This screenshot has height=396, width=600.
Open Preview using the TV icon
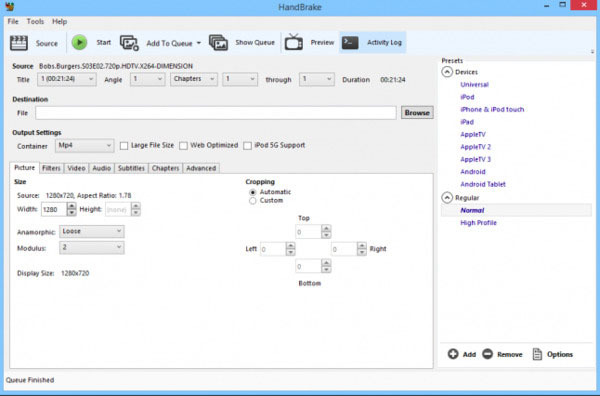tap(293, 42)
